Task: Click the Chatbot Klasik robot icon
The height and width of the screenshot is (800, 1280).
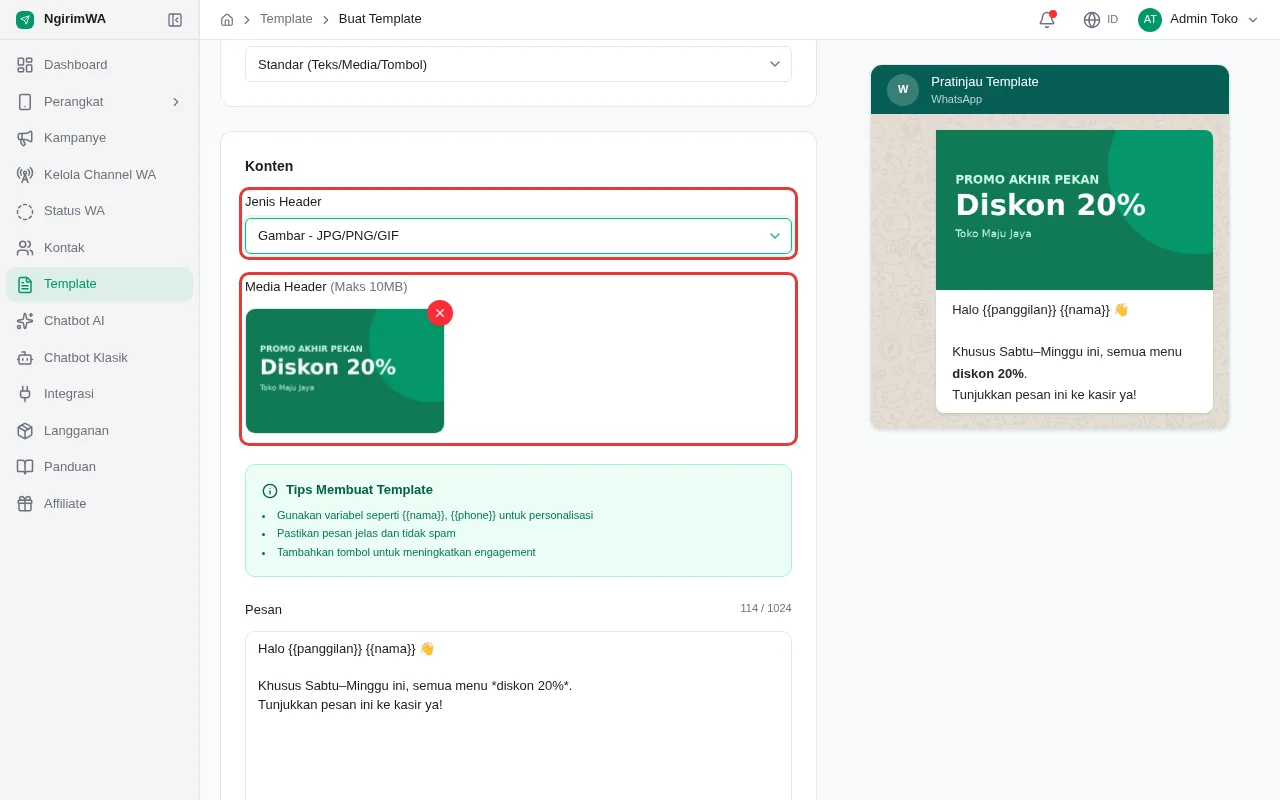Action: pos(25,358)
